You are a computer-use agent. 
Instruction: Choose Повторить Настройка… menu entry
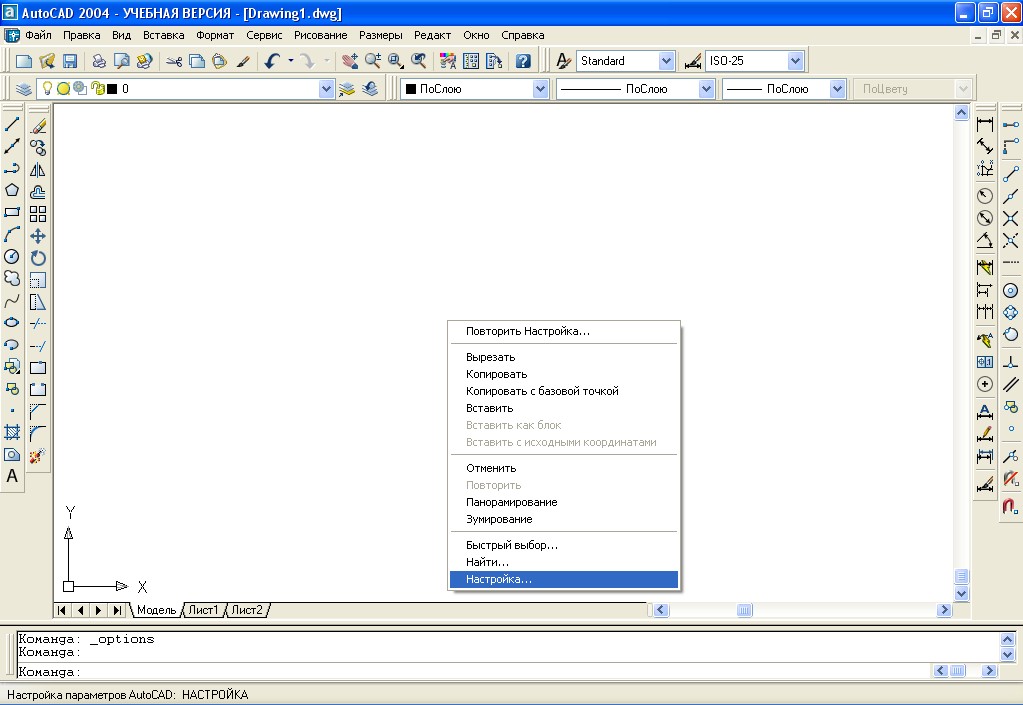coord(564,331)
